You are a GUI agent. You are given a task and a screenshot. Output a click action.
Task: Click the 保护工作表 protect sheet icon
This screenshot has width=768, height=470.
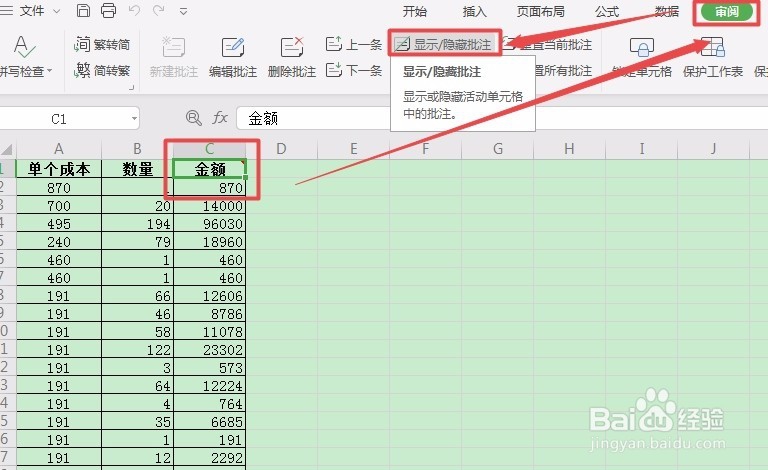pyautogui.click(x=713, y=47)
